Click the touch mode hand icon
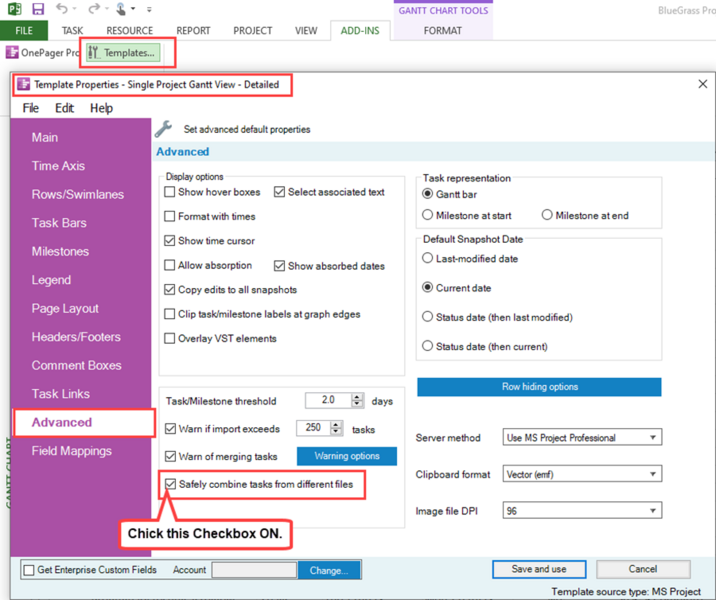The width and height of the screenshot is (716, 600). 121,9
